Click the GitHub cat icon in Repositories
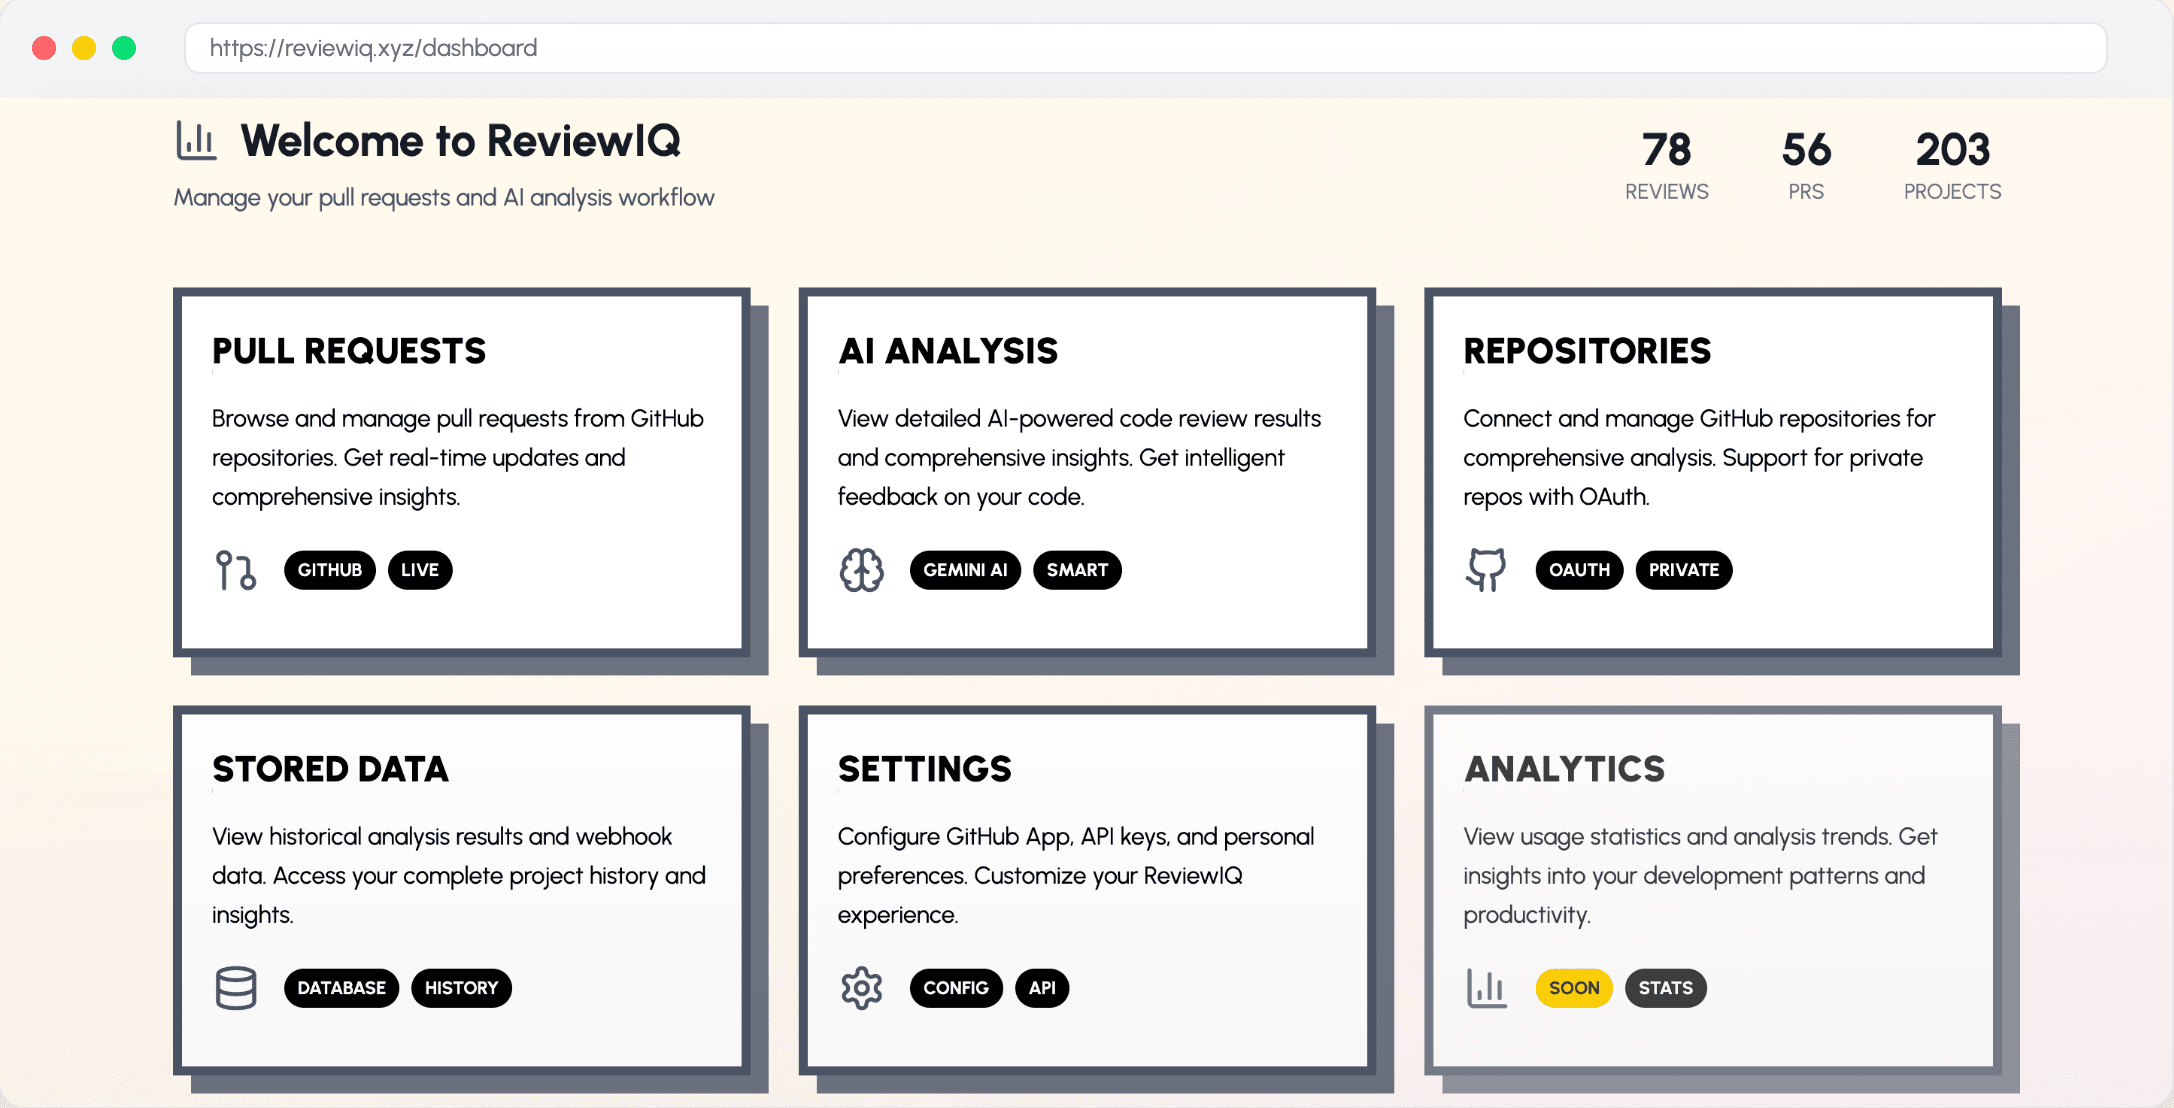Viewport: 2174px width, 1108px height. coord(1486,570)
